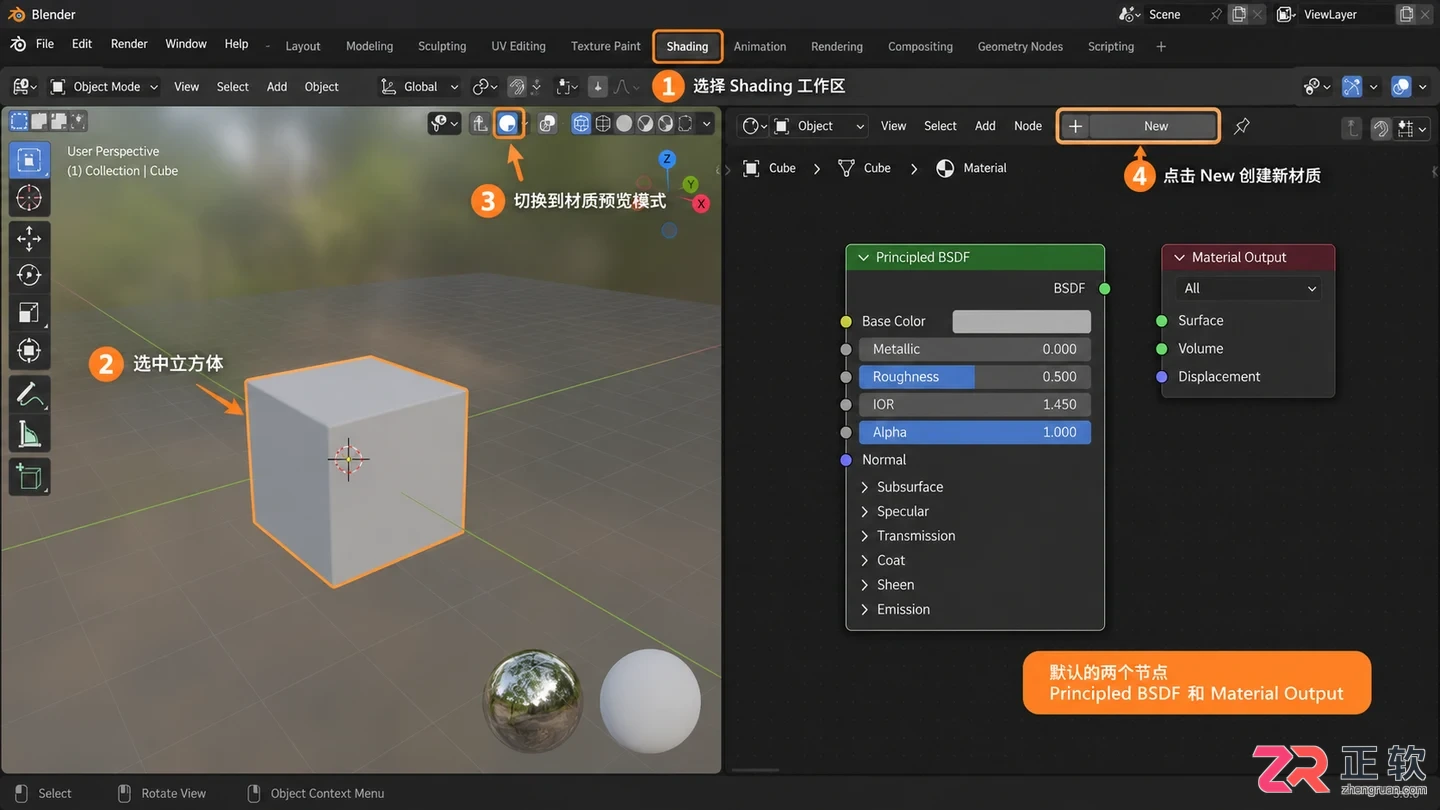Collapse the Principled BSDF node
1440x810 pixels.
point(863,258)
